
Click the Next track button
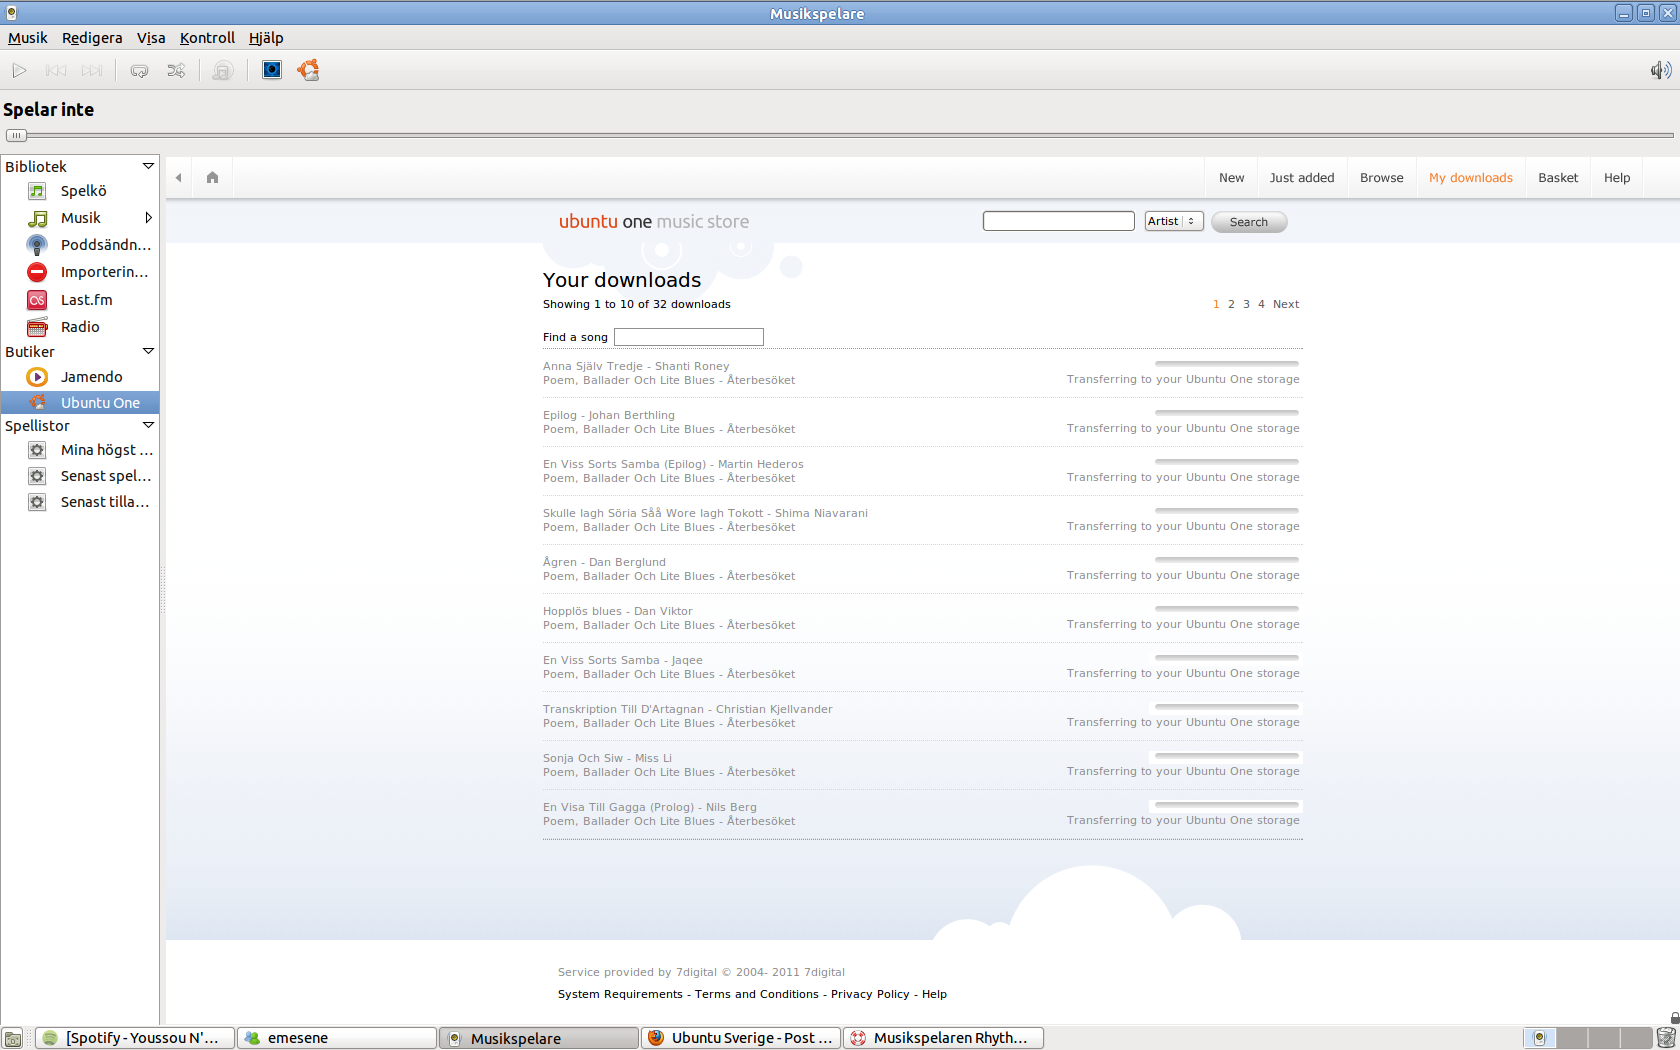point(92,70)
